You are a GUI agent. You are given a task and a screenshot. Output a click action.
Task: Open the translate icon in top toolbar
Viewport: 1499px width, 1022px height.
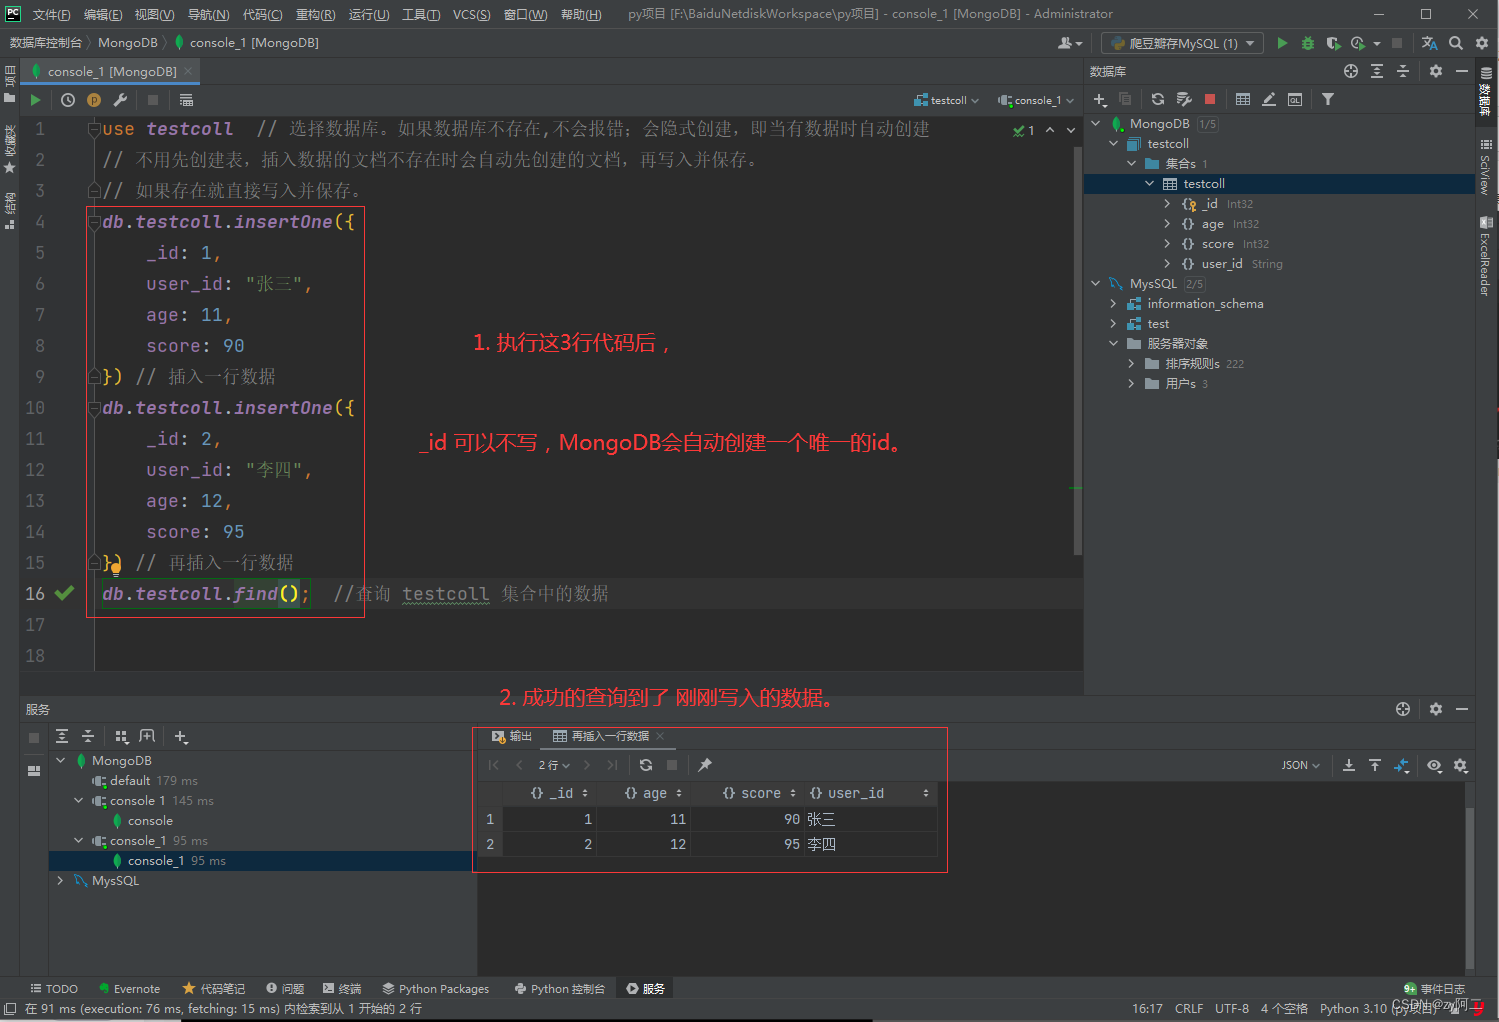point(1429,43)
